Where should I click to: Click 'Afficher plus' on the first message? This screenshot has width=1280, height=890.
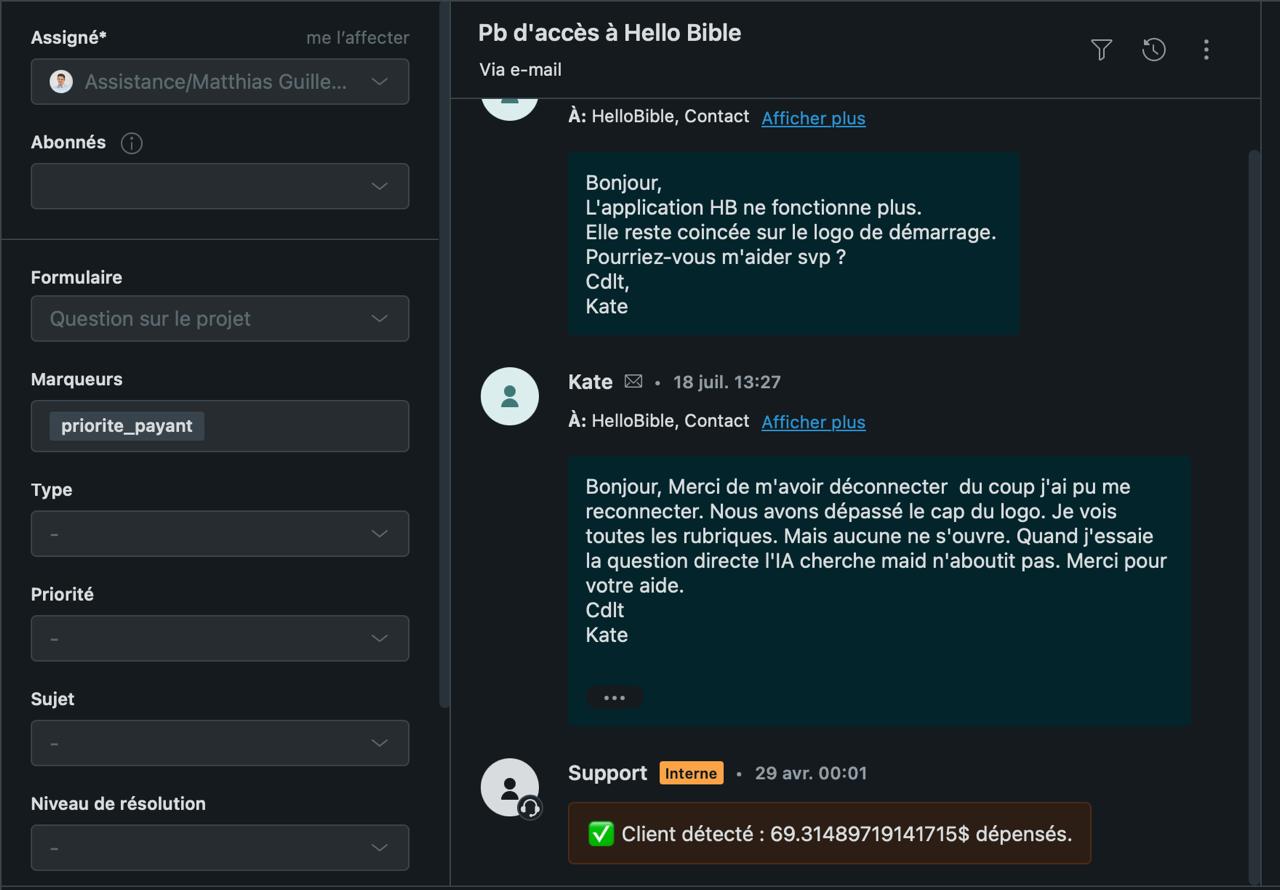pyautogui.click(x=813, y=118)
